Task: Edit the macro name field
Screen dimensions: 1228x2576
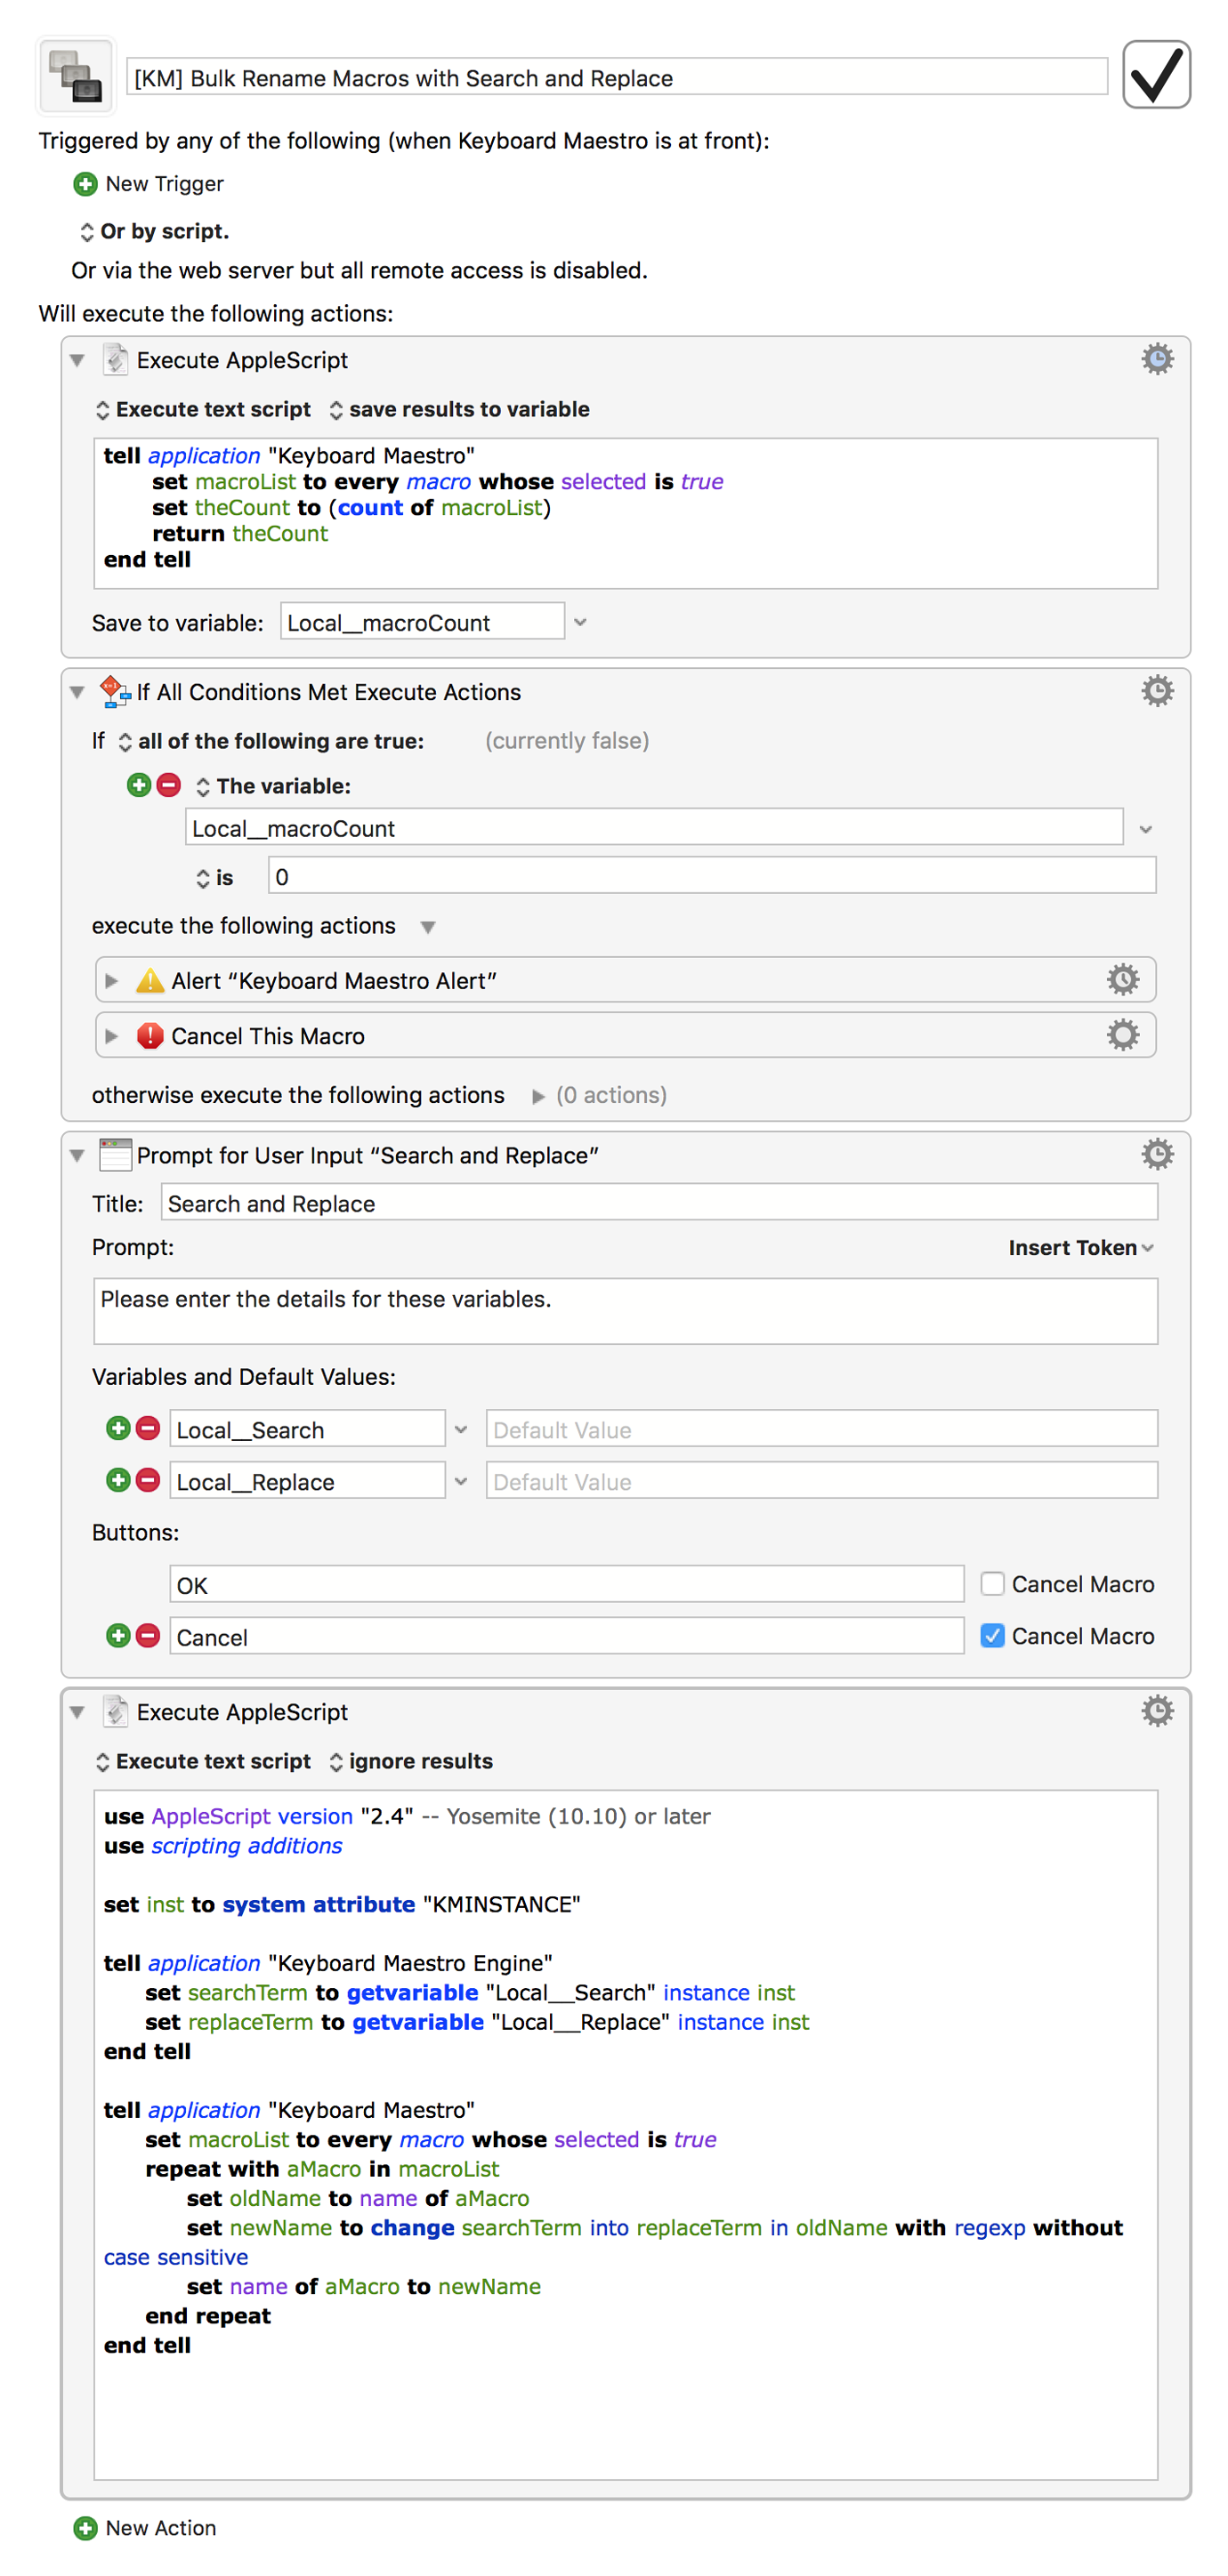Action: click(x=616, y=77)
